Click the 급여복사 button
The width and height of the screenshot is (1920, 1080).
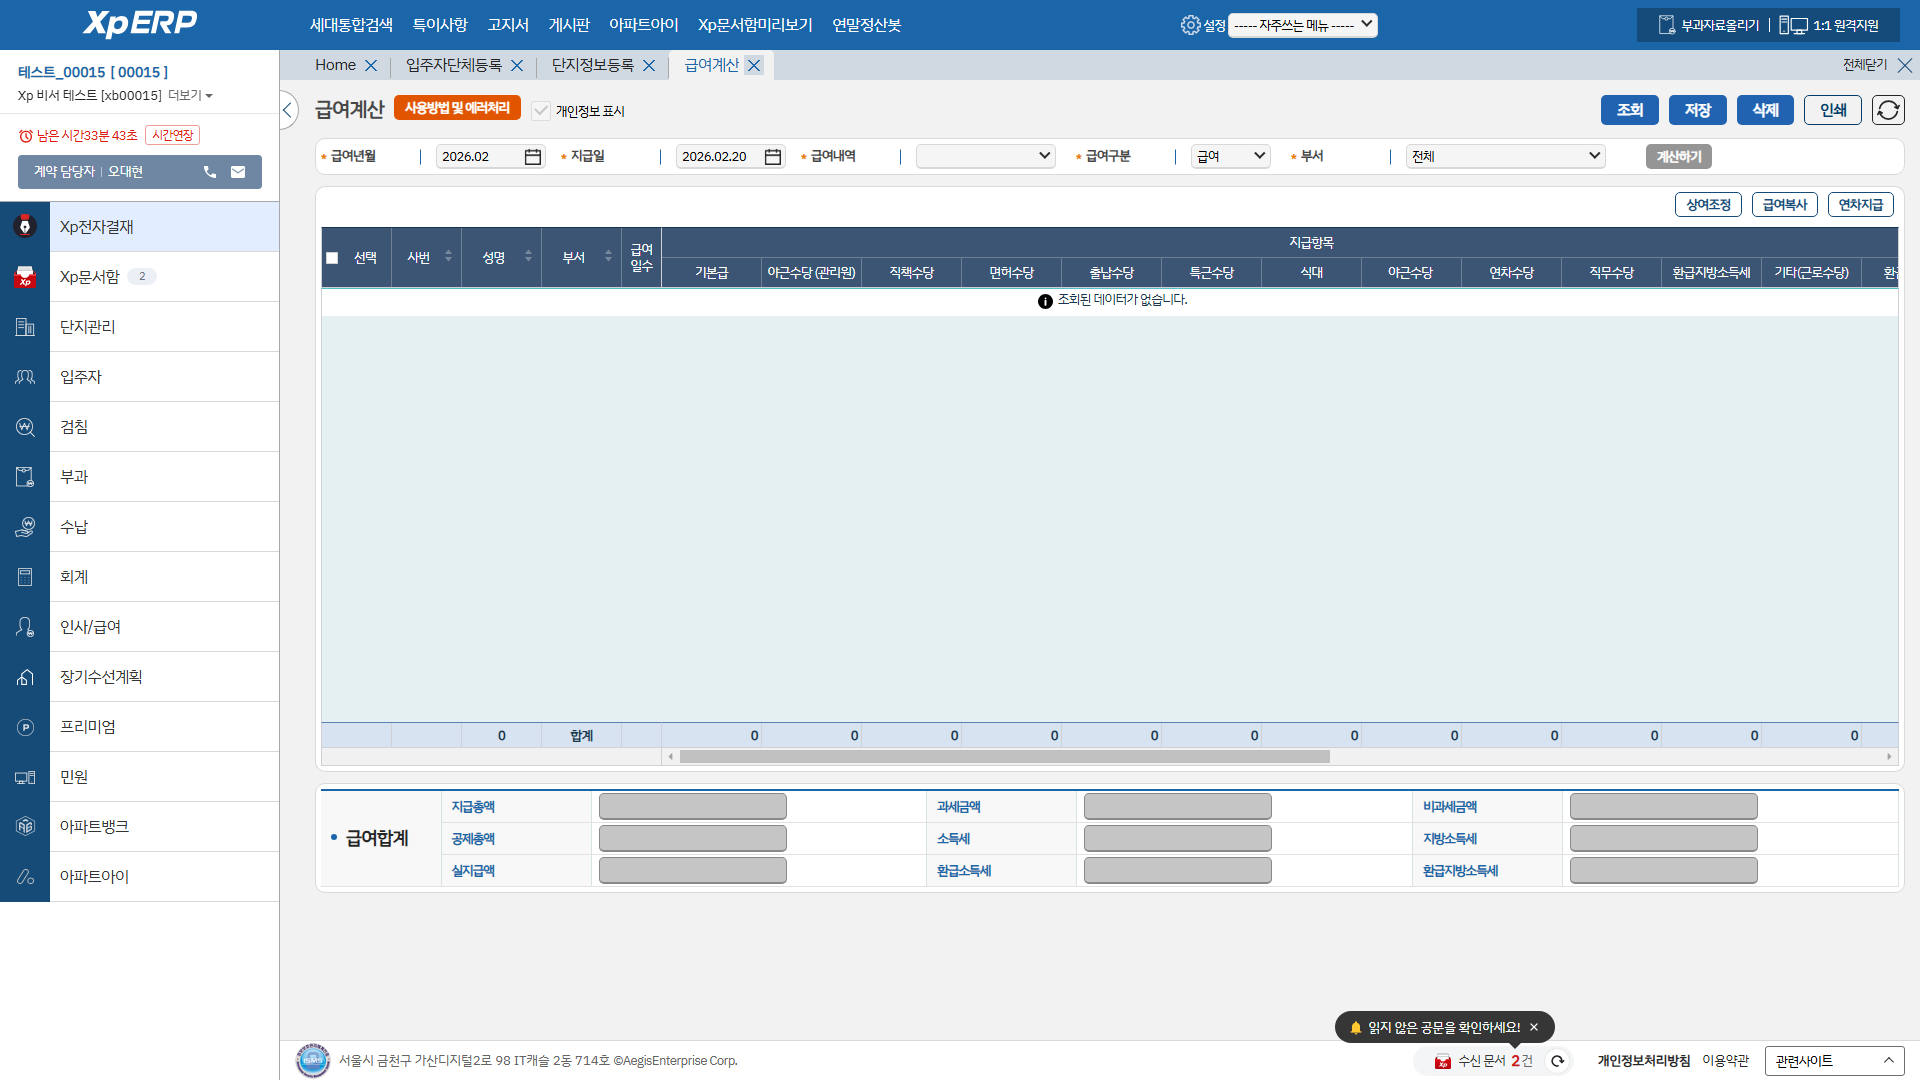(x=1784, y=205)
